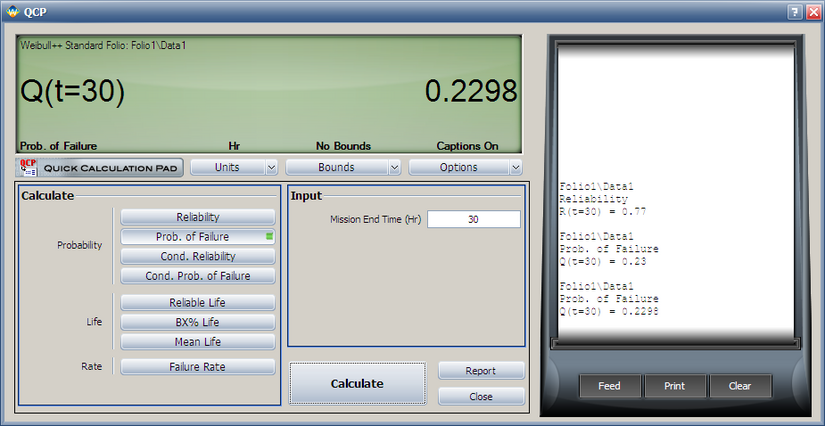
Task: Click the help question mark button
Action: pyautogui.click(x=793, y=10)
